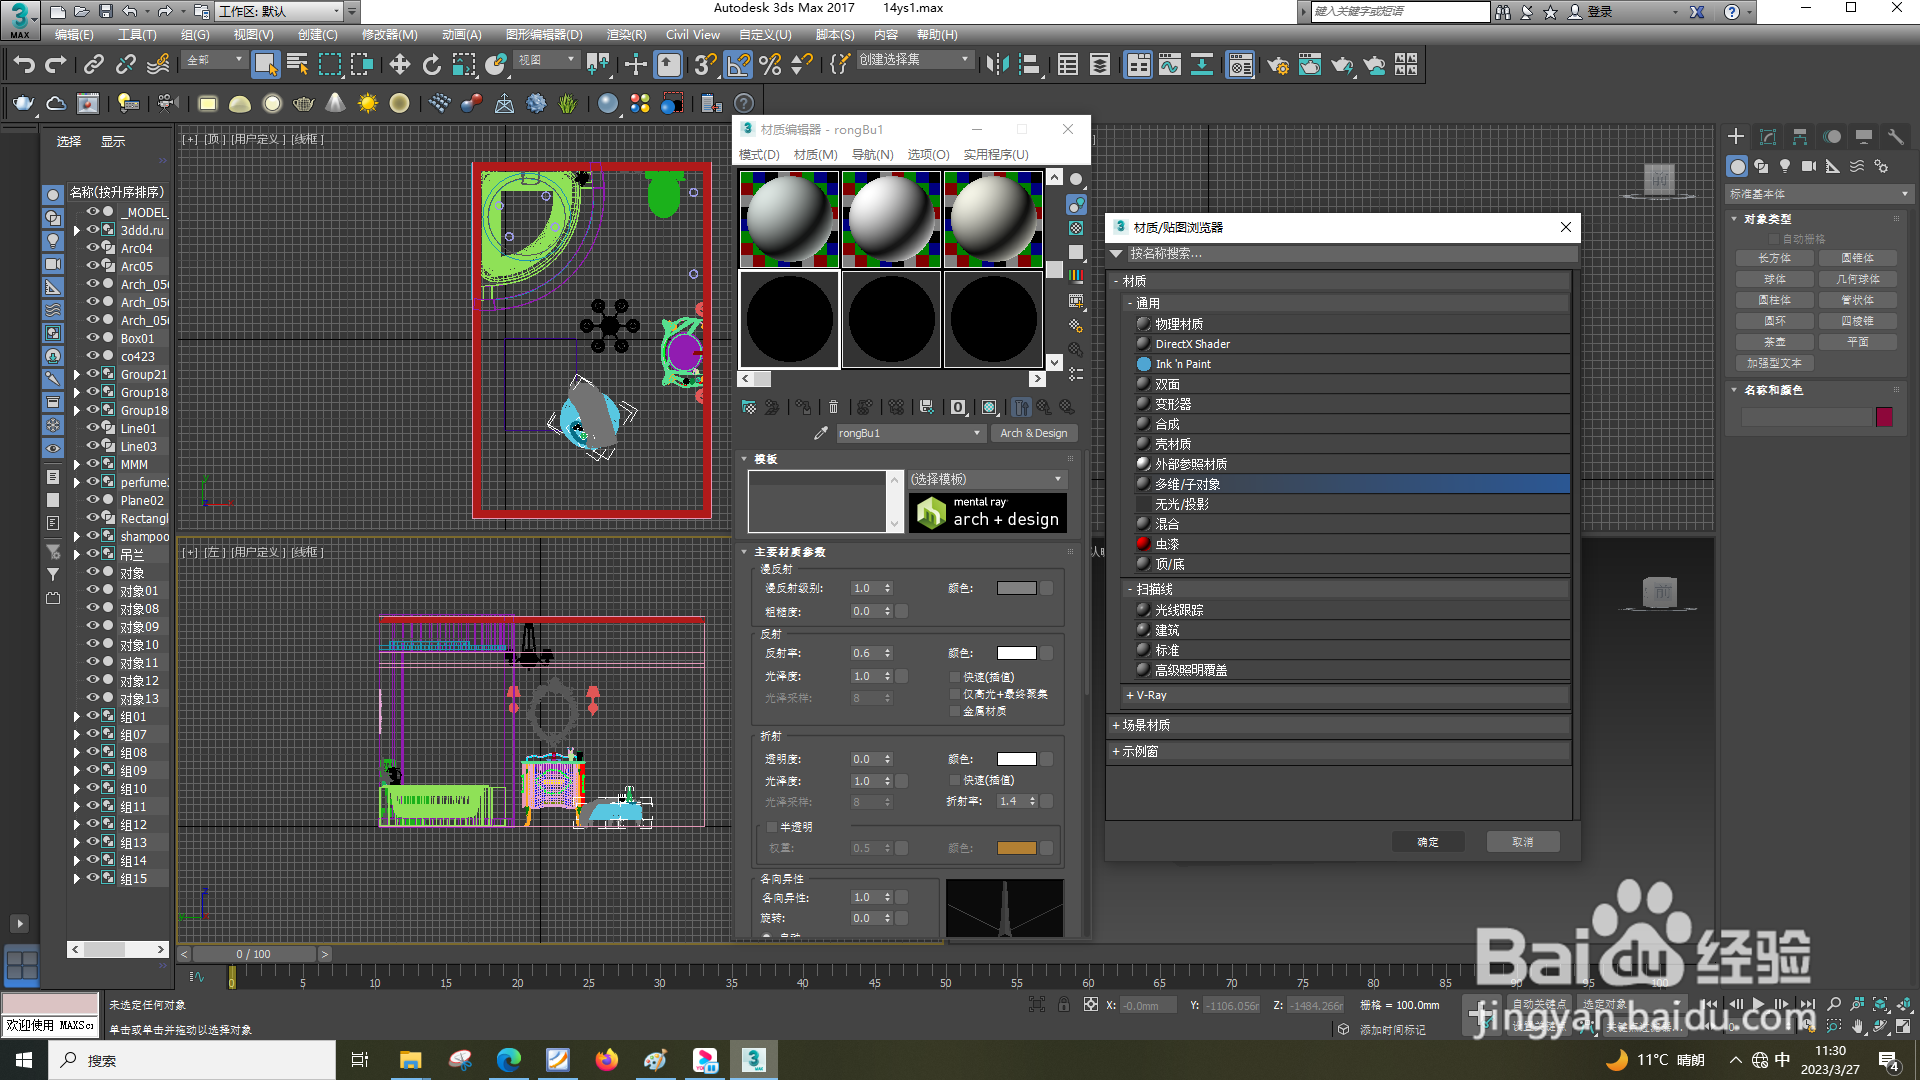Open the Modify tab in command panel

click(1768, 137)
